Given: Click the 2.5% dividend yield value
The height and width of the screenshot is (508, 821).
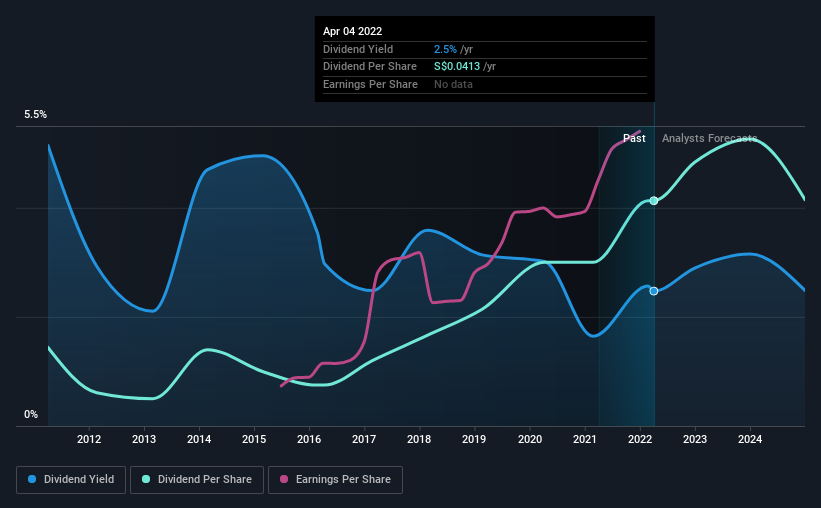Looking at the screenshot, I should tap(445, 49).
